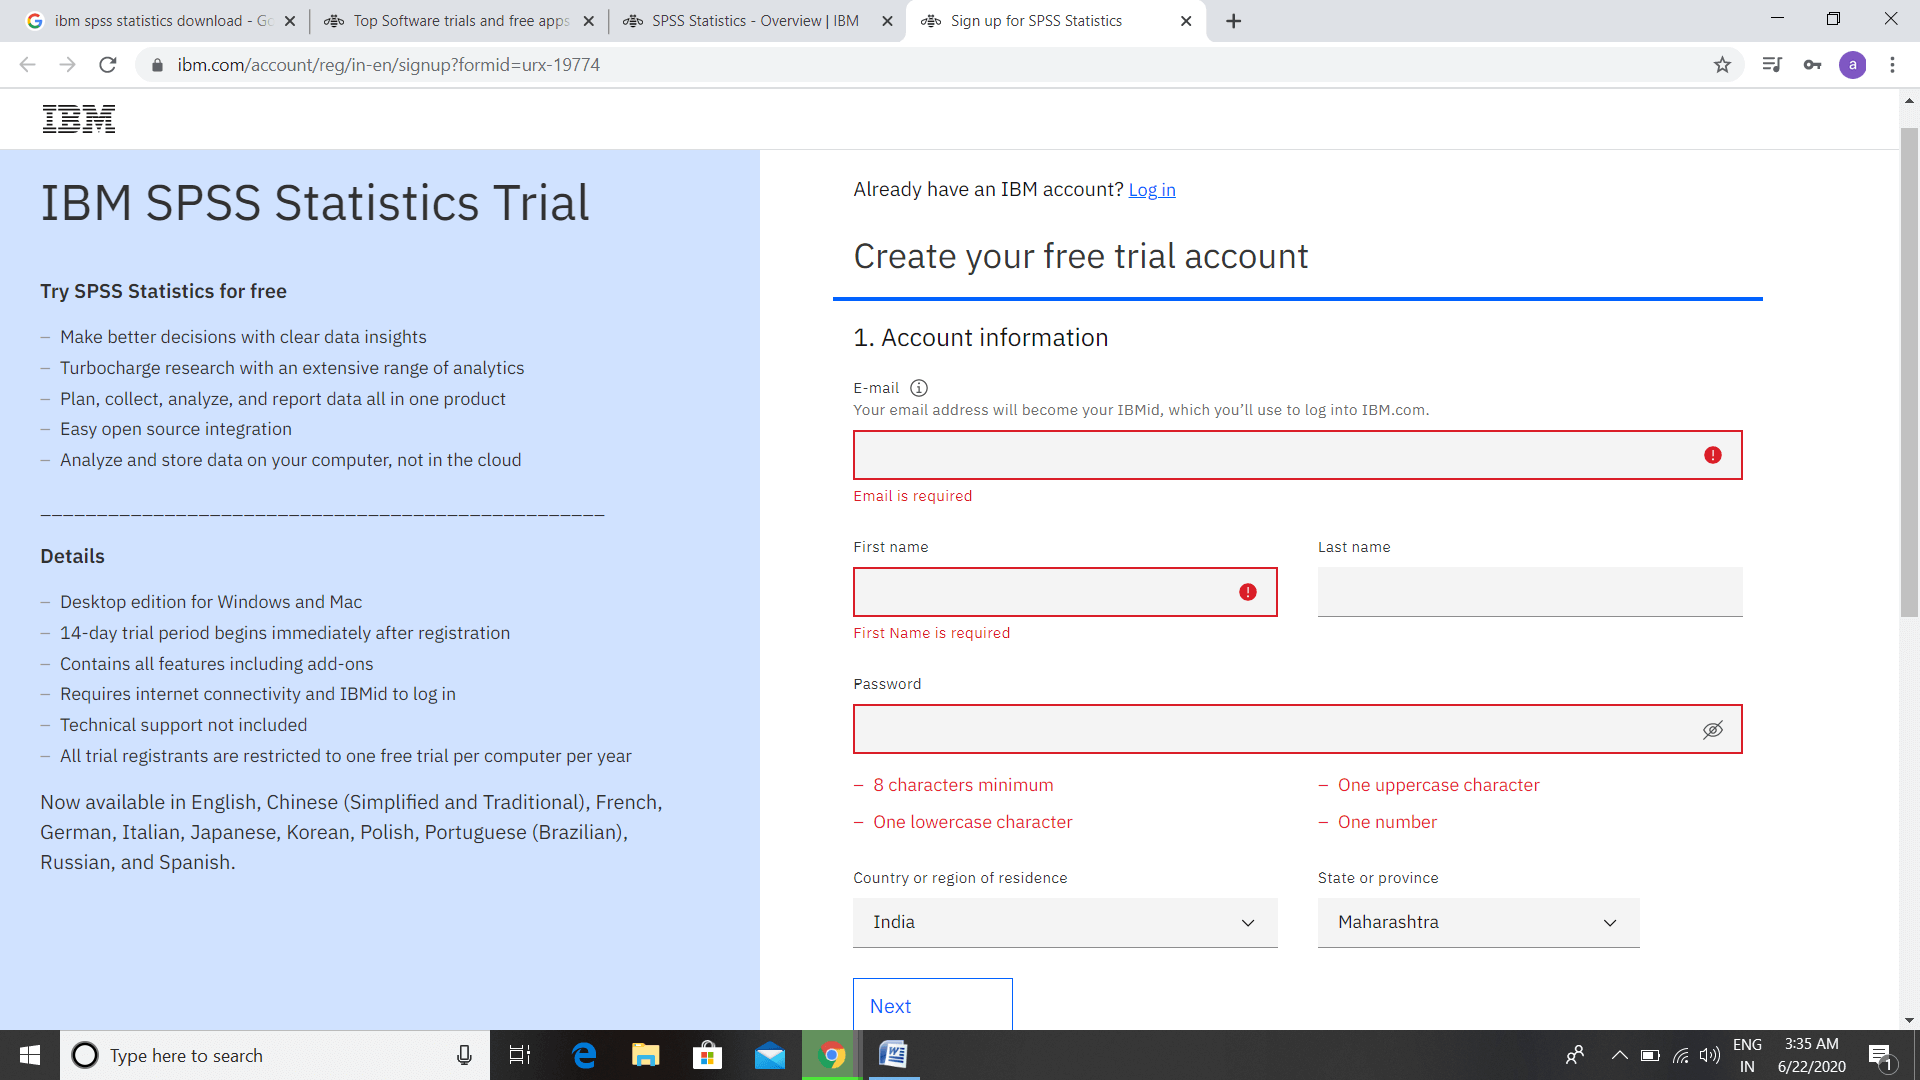Click the Next button

tap(932, 1005)
